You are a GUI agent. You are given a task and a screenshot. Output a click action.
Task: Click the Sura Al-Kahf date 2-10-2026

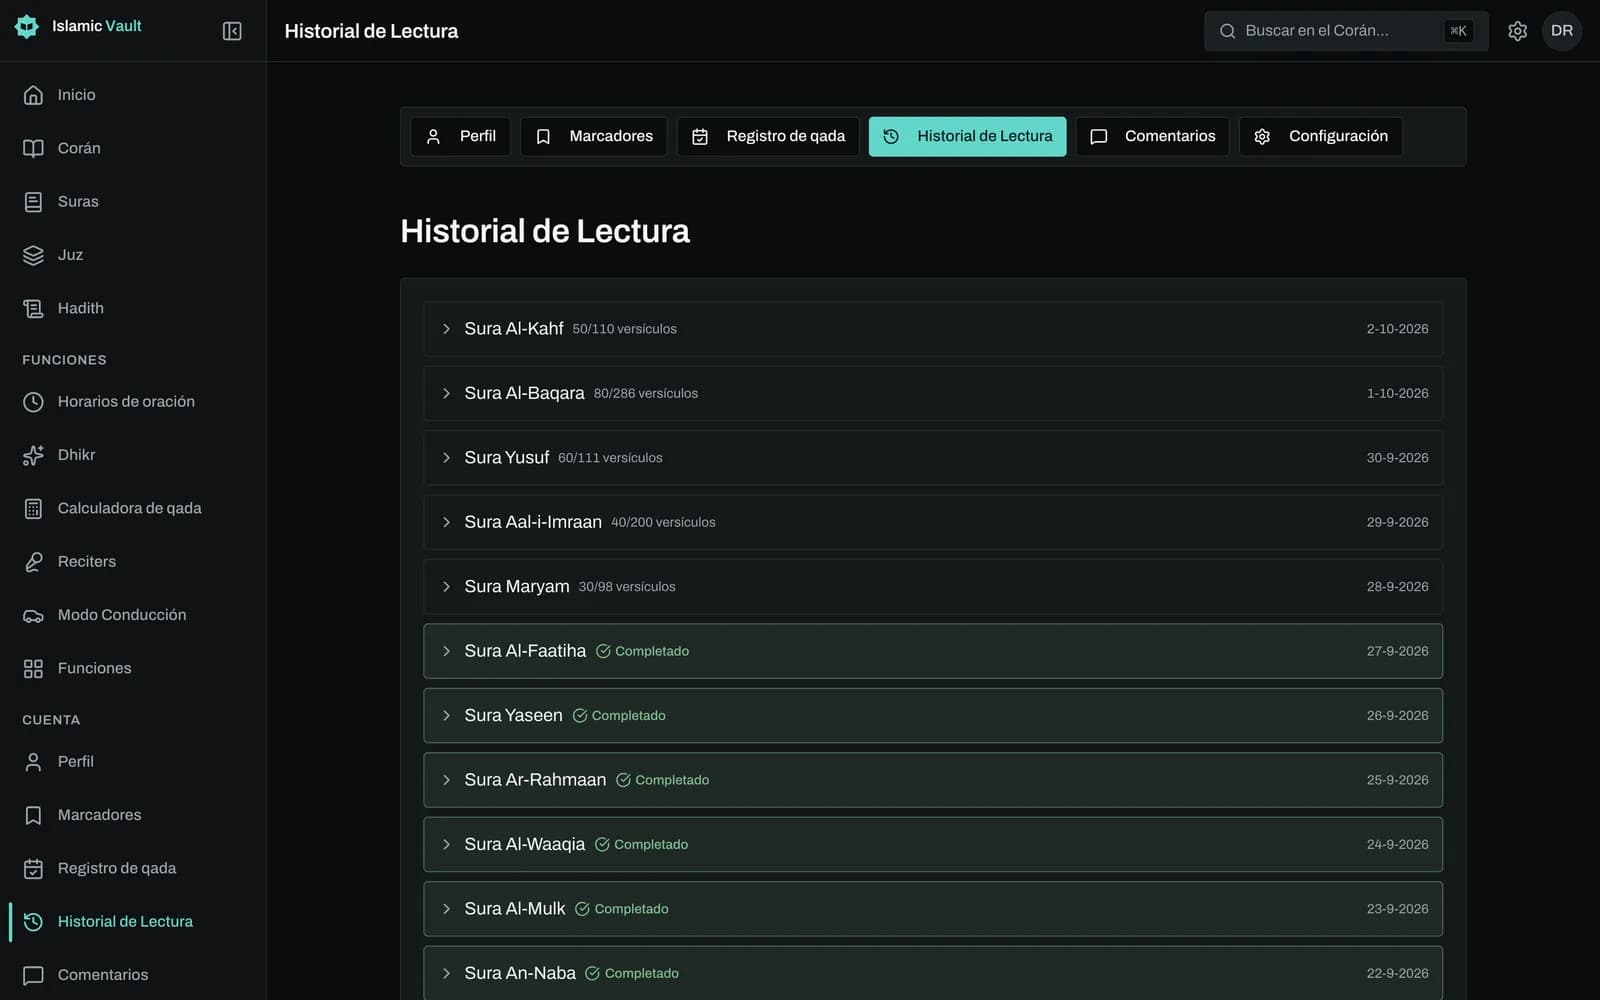(1397, 329)
